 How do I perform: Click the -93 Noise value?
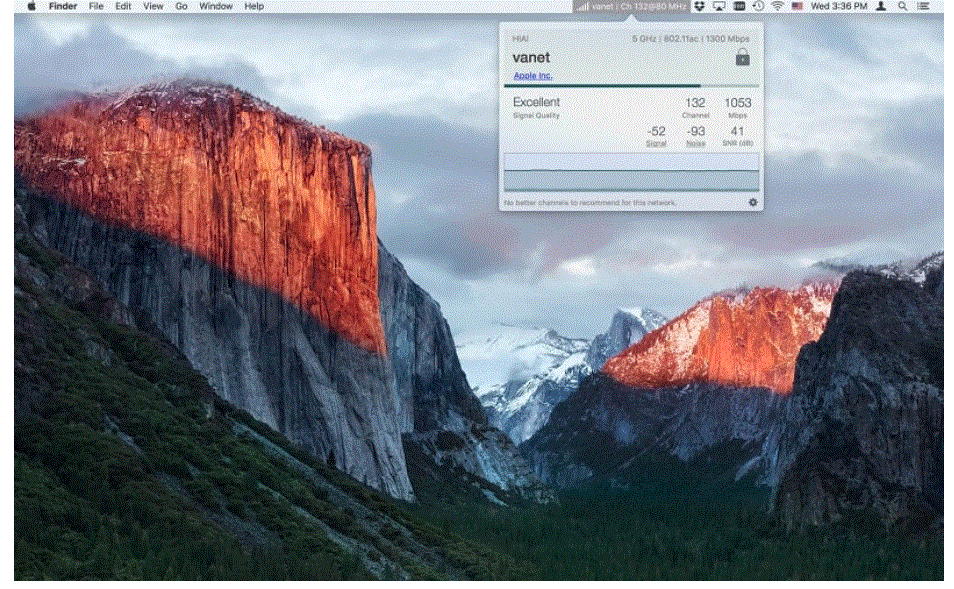coord(695,131)
